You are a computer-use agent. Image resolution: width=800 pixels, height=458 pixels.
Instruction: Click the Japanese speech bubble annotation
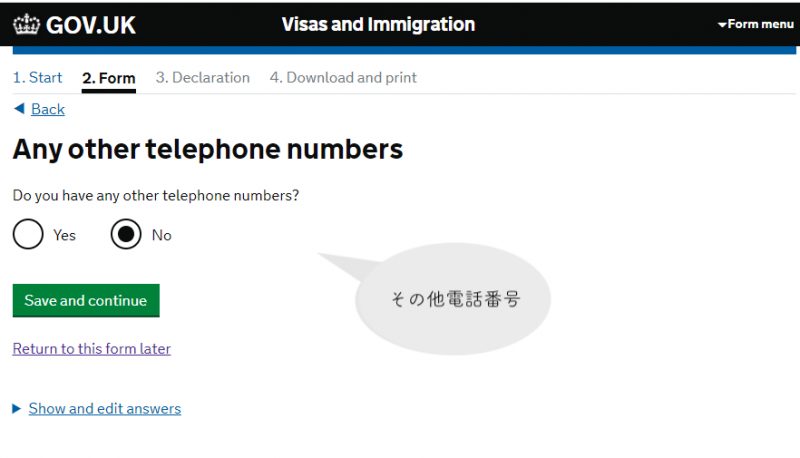[453, 299]
